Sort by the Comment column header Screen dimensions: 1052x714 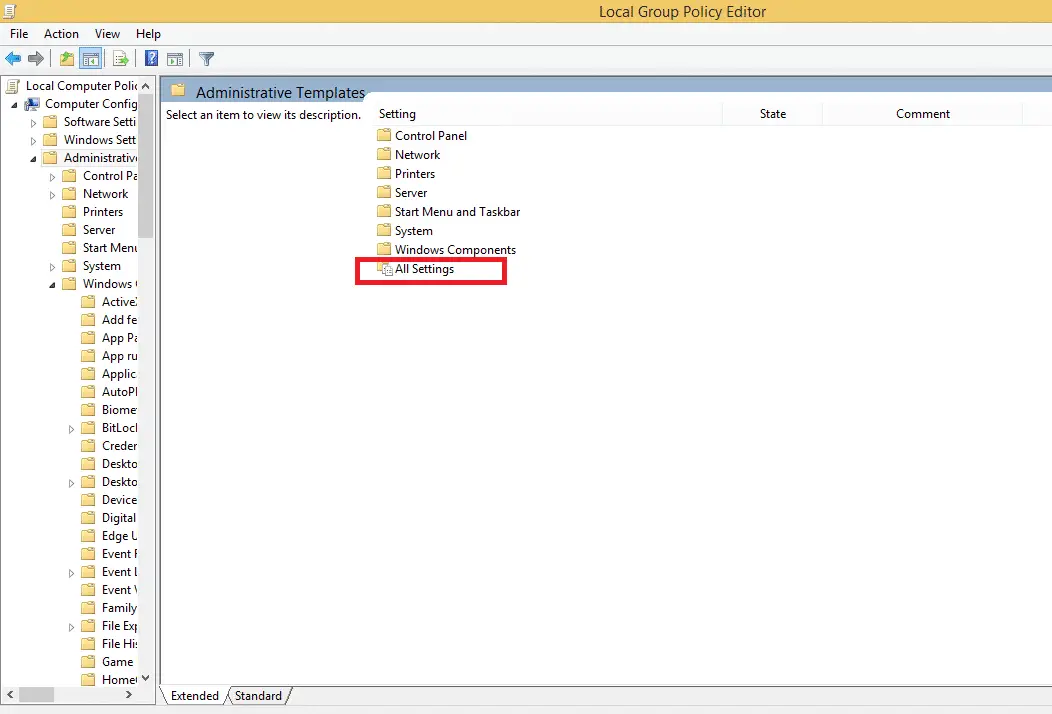point(923,114)
